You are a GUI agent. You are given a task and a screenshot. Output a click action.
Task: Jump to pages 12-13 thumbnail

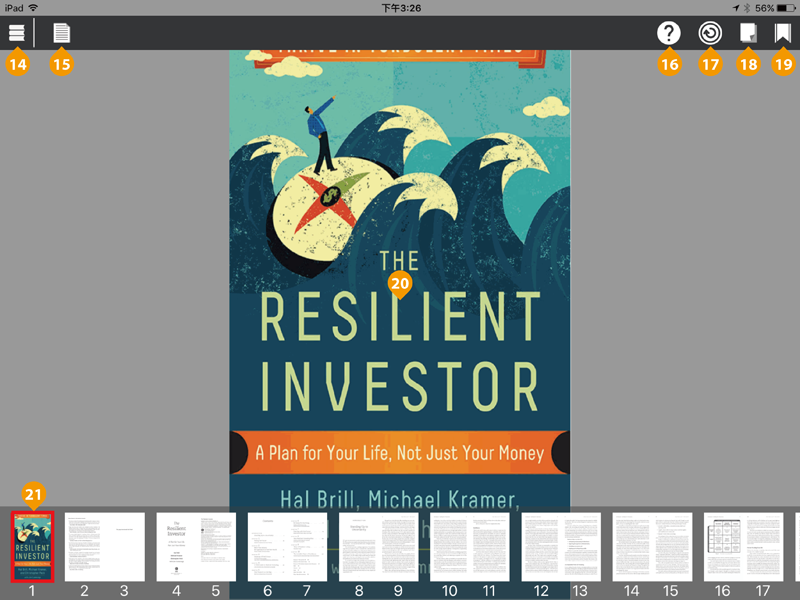pyautogui.click(x=561, y=547)
